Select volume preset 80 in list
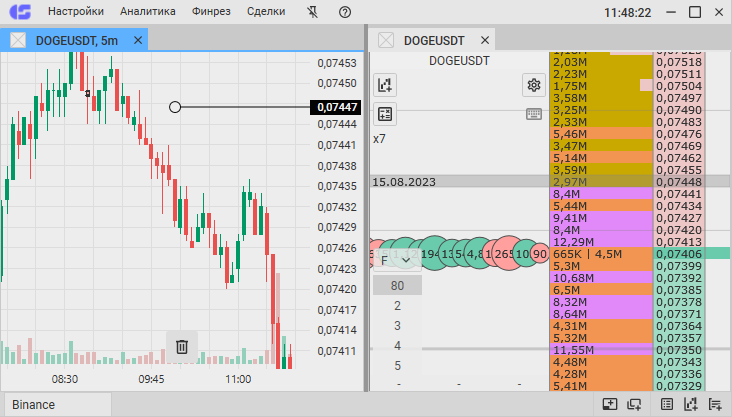732x417 pixels. [397, 285]
